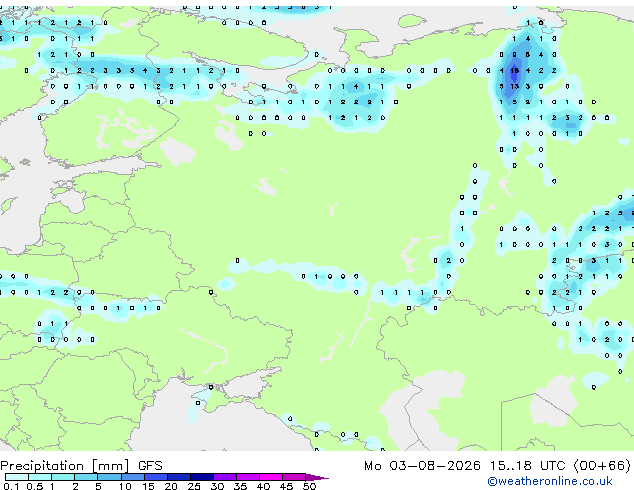Screen dimensions: 634x490
Task: Click the "40" legend scale label
Action: [x=263, y=486]
